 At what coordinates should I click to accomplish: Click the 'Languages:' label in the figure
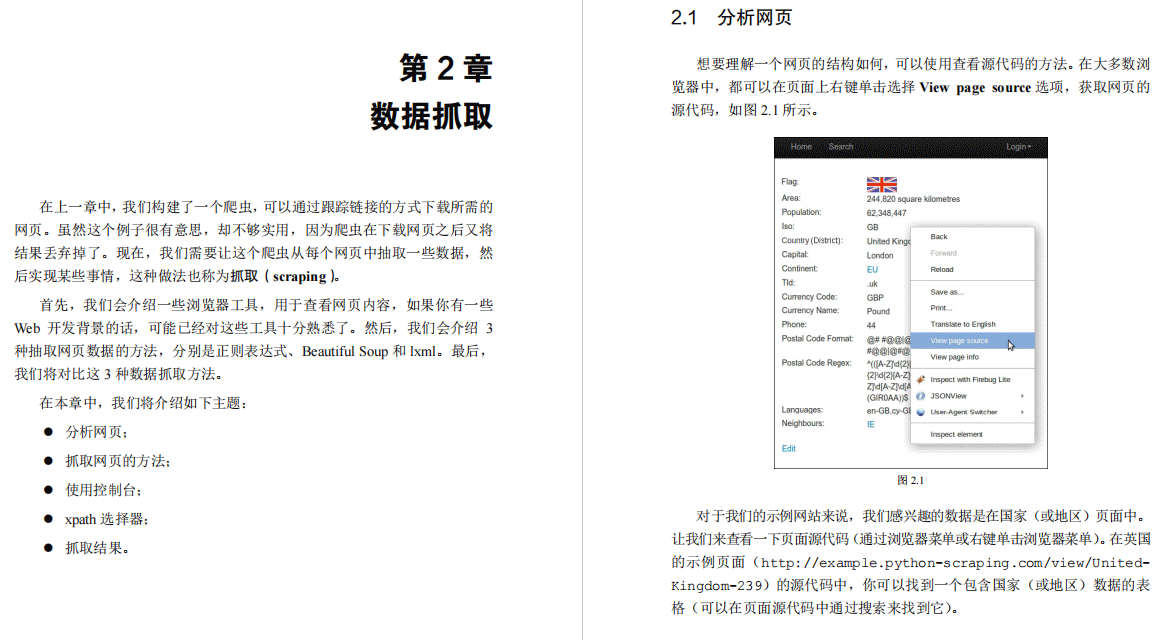point(802,410)
